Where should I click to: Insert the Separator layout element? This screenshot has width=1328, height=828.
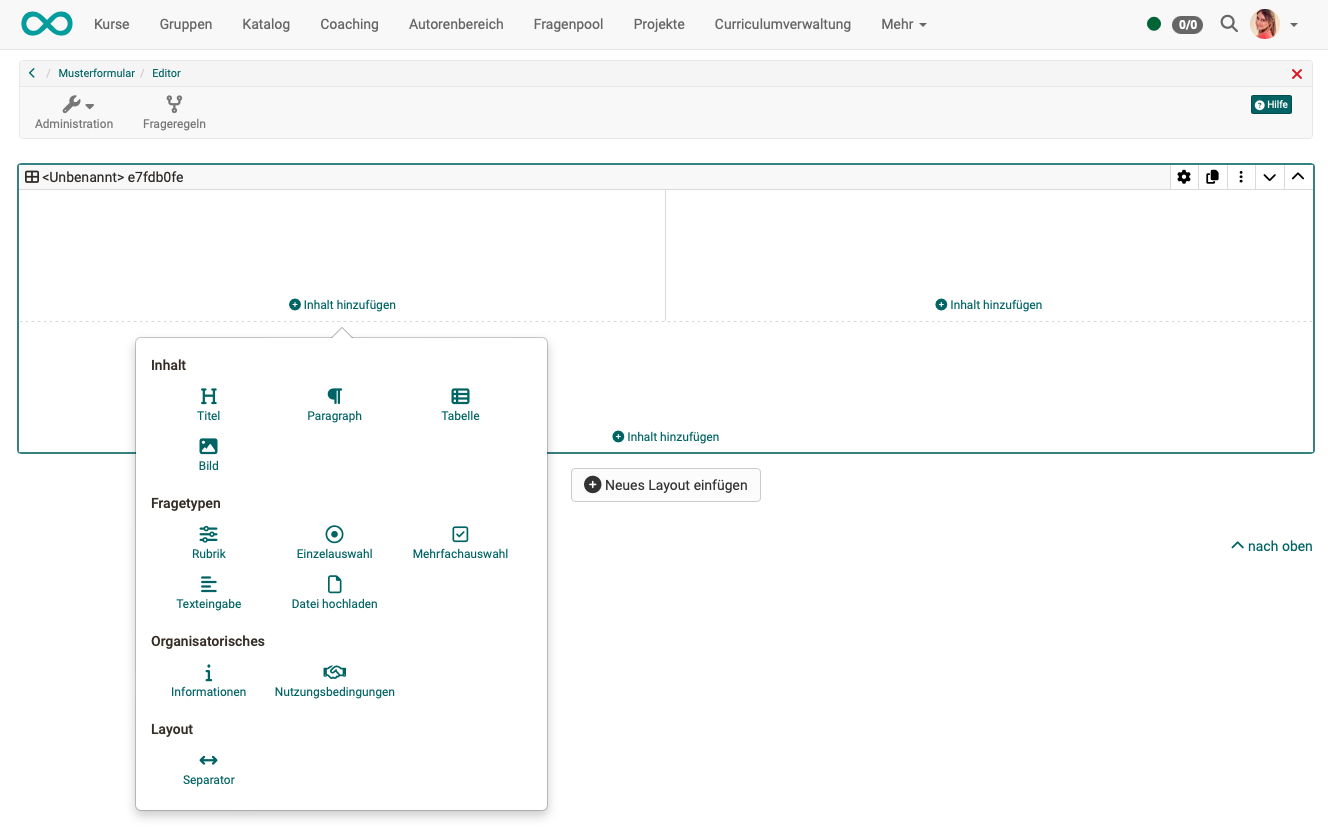coord(208,768)
